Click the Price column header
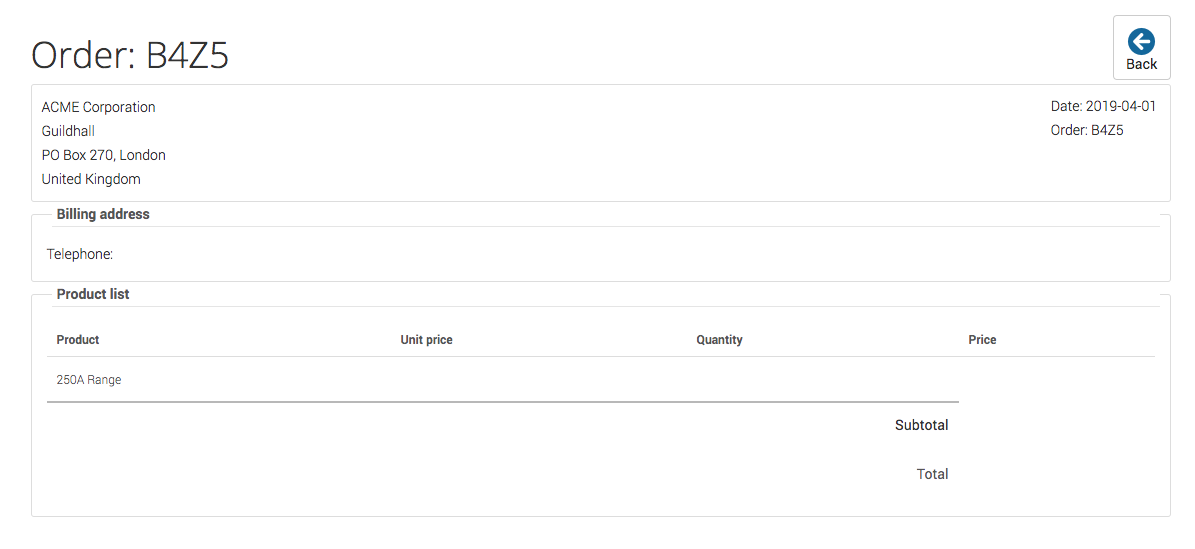 coord(982,340)
